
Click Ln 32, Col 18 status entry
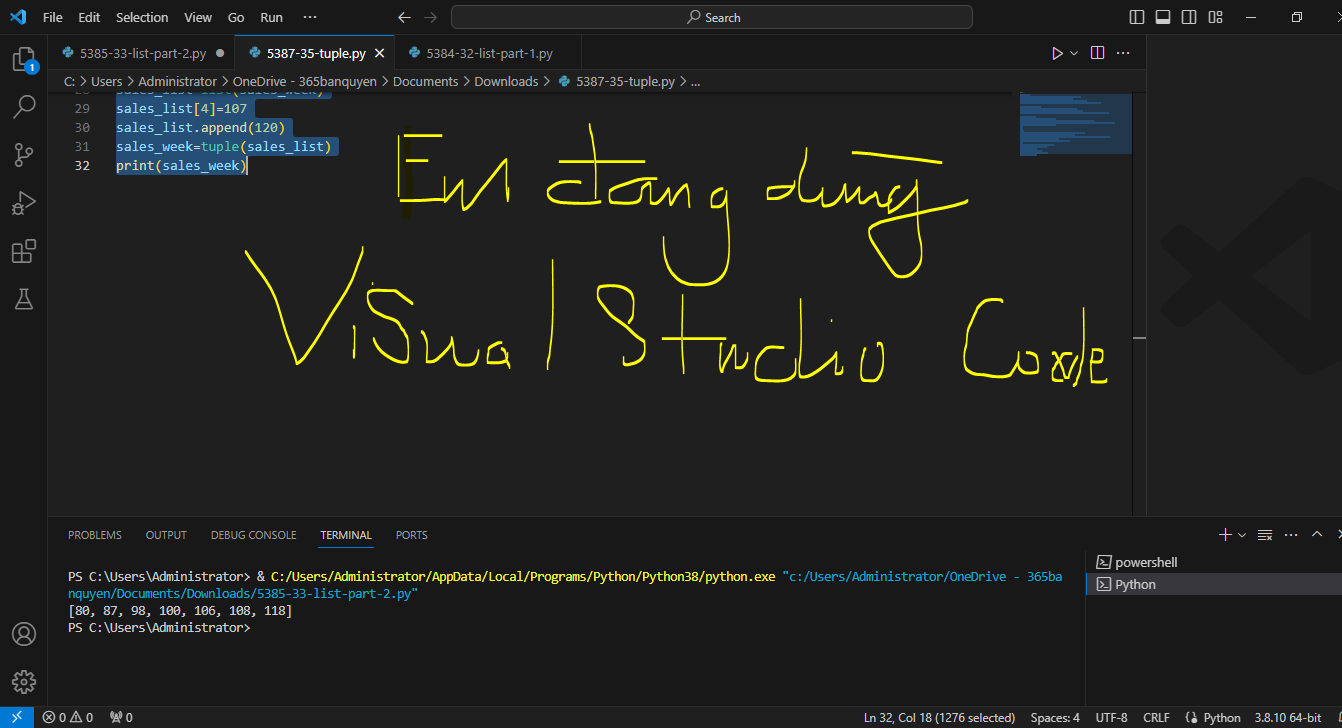click(939, 717)
